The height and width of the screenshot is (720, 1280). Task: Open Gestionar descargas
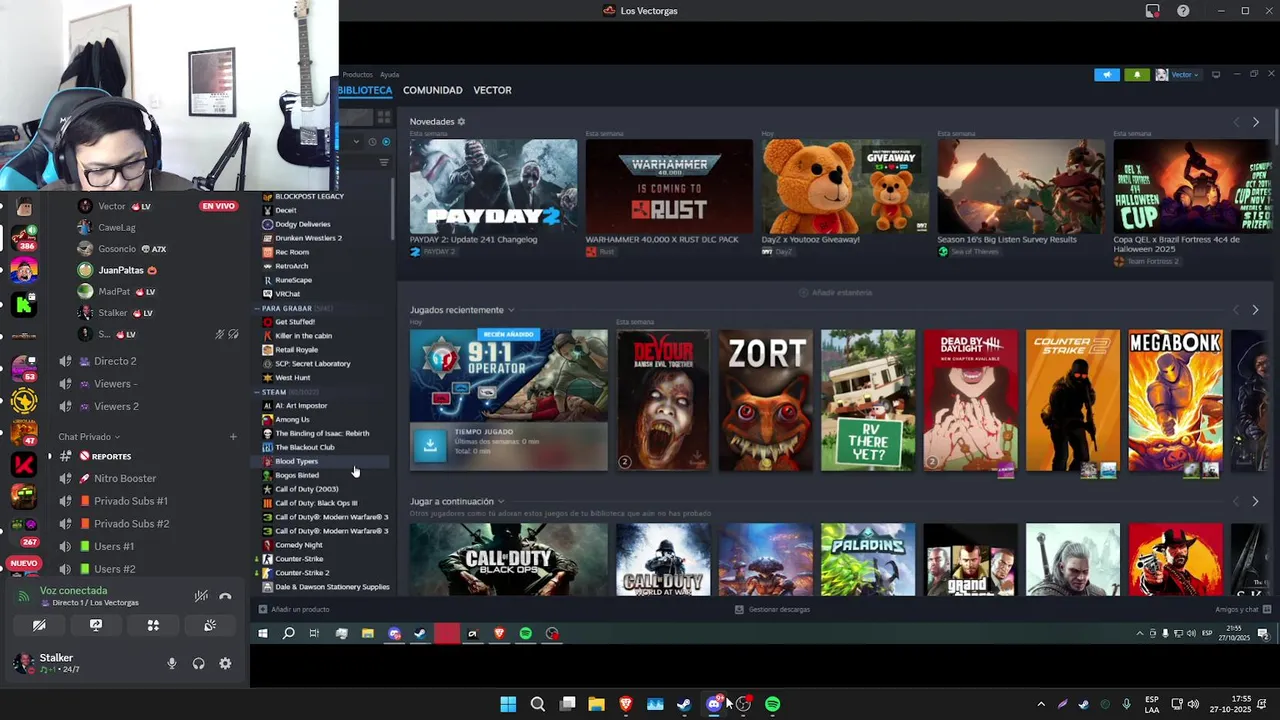coord(772,609)
